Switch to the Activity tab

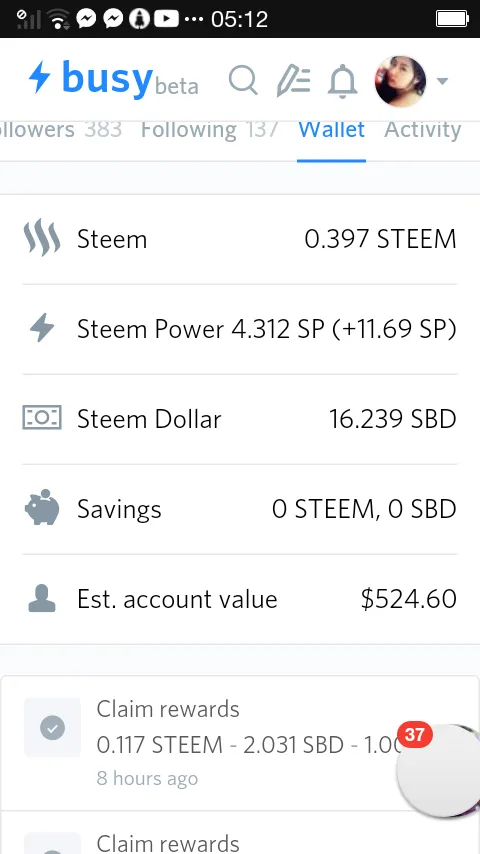tap(423, 130)
